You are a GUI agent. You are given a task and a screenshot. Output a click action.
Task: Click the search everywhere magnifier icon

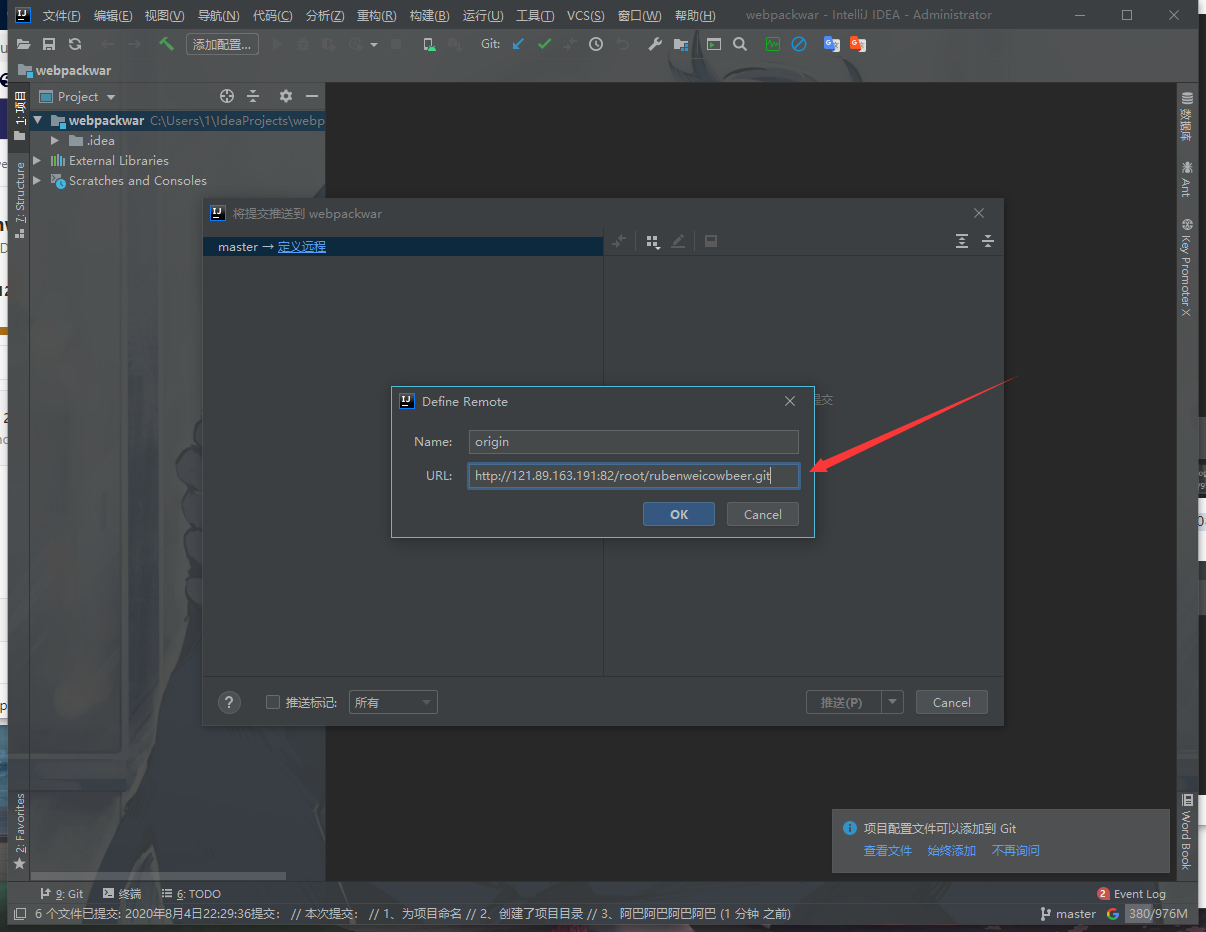(x=740, y=44)
